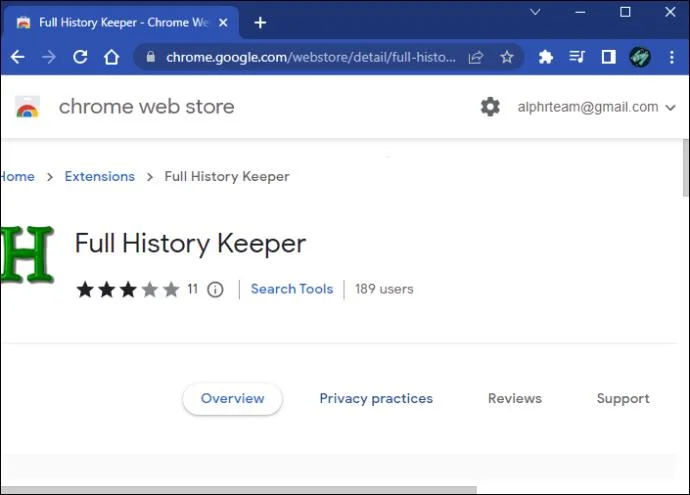Open the Extensions puzzle menu

(x=546, y=57)
